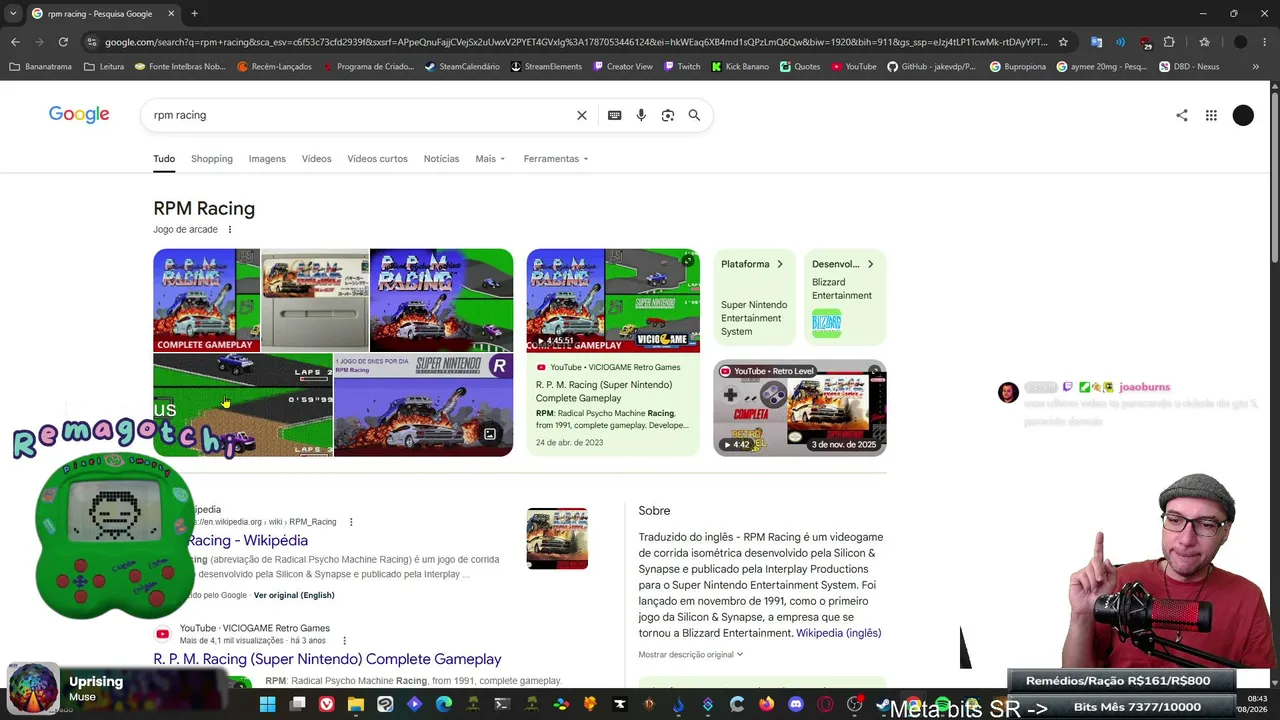Reload the current page

click(63, 42)
